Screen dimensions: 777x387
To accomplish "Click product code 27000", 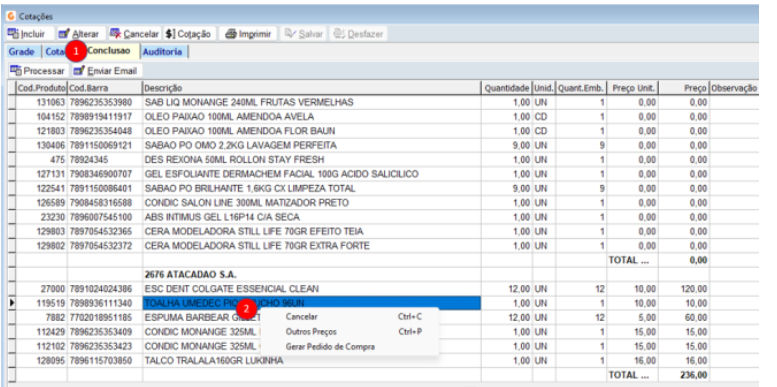I will [x=54, y=289].
